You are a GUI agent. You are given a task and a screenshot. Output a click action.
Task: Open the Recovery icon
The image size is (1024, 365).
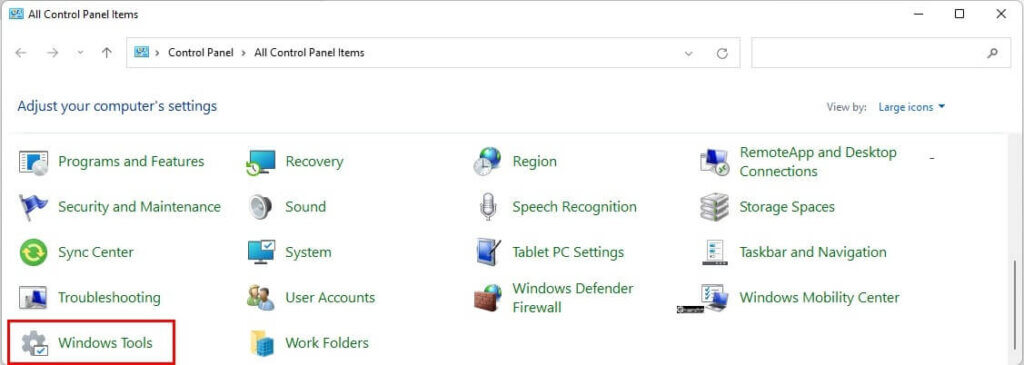261,162
